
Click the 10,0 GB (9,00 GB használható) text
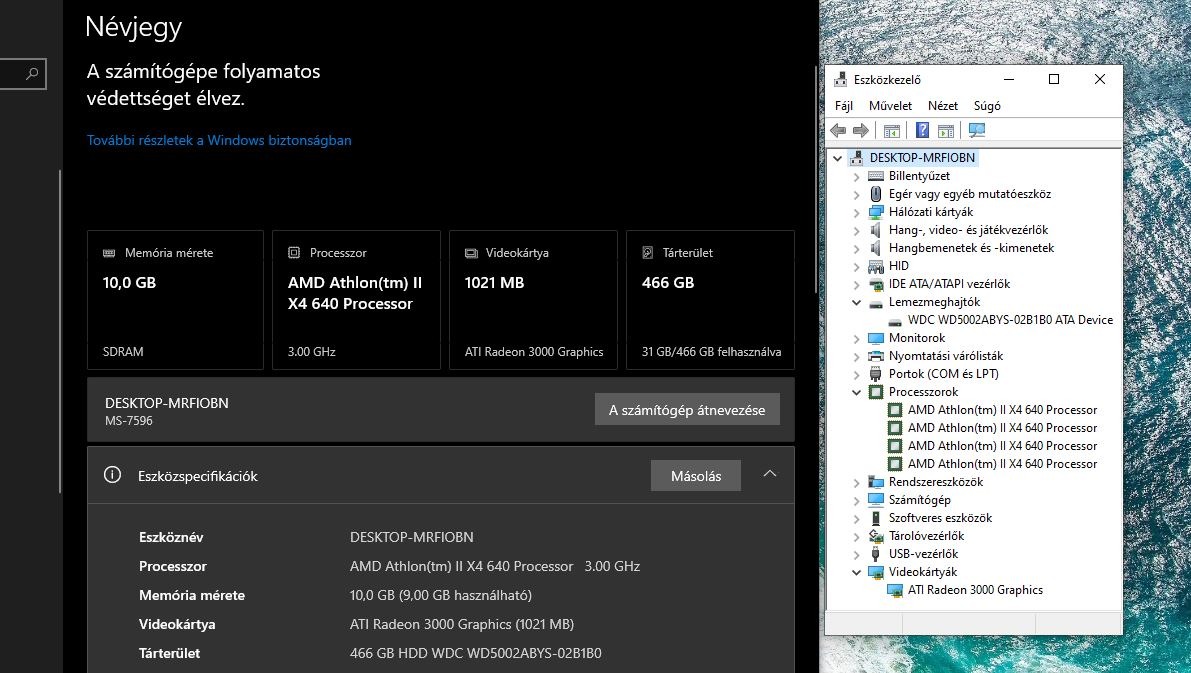tap(441, 596)
